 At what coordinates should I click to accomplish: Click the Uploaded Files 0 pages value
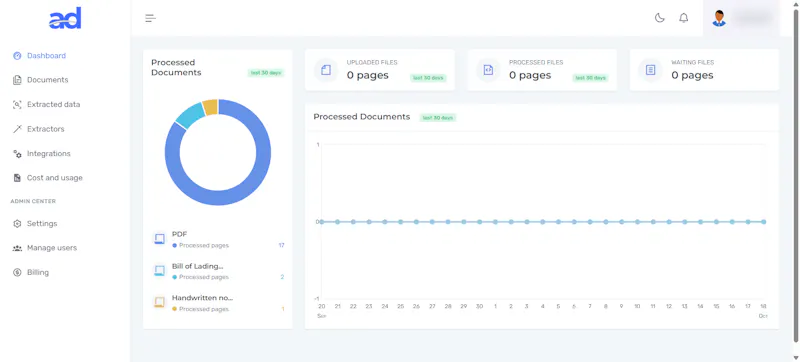point(367,75)
